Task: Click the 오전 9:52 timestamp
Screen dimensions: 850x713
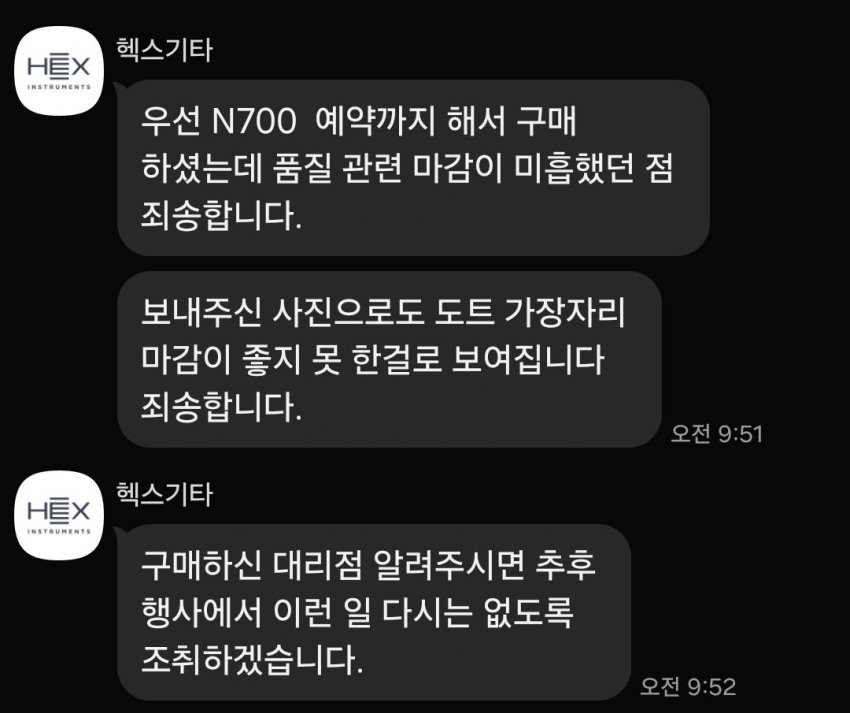Action: click(x=687, y=686)
